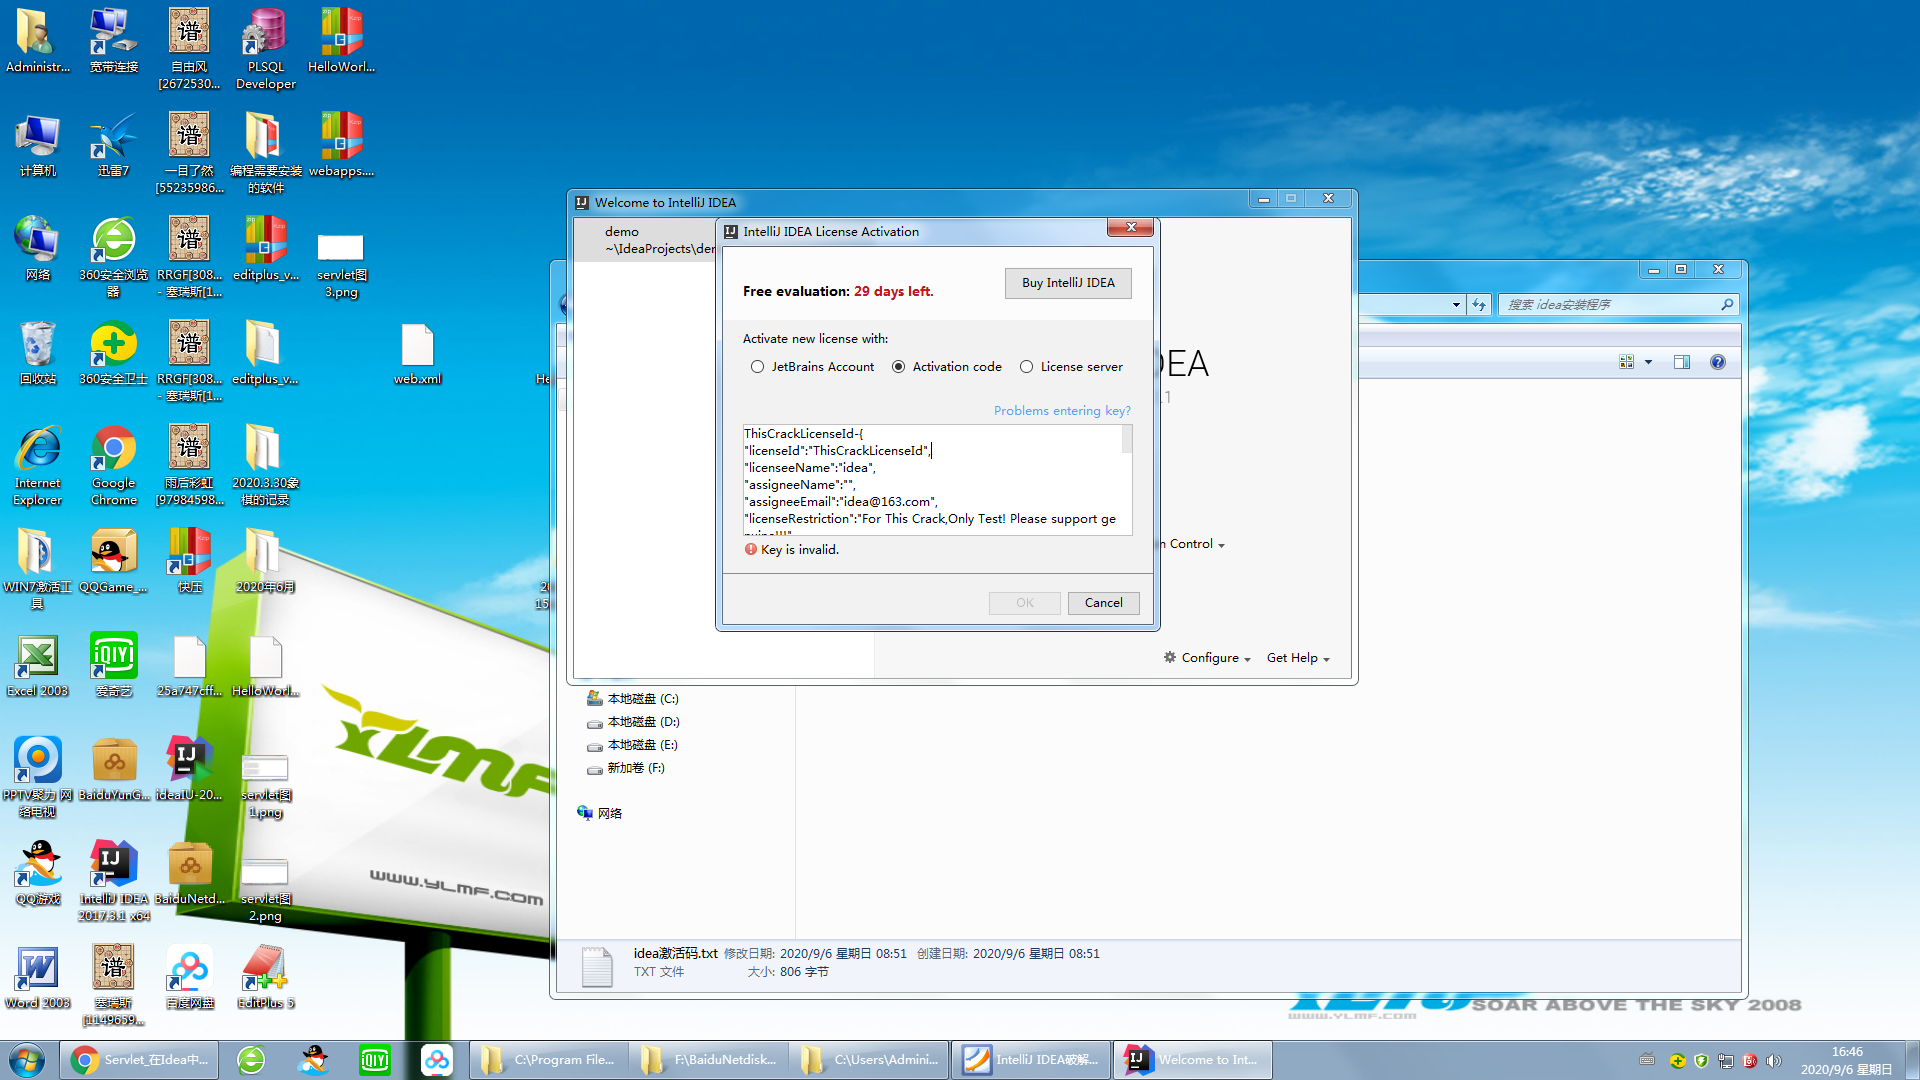Screen dimensions: 1920x1080
Task: Toggle the Explorer preview pane icon
Action: point(1682,362)
